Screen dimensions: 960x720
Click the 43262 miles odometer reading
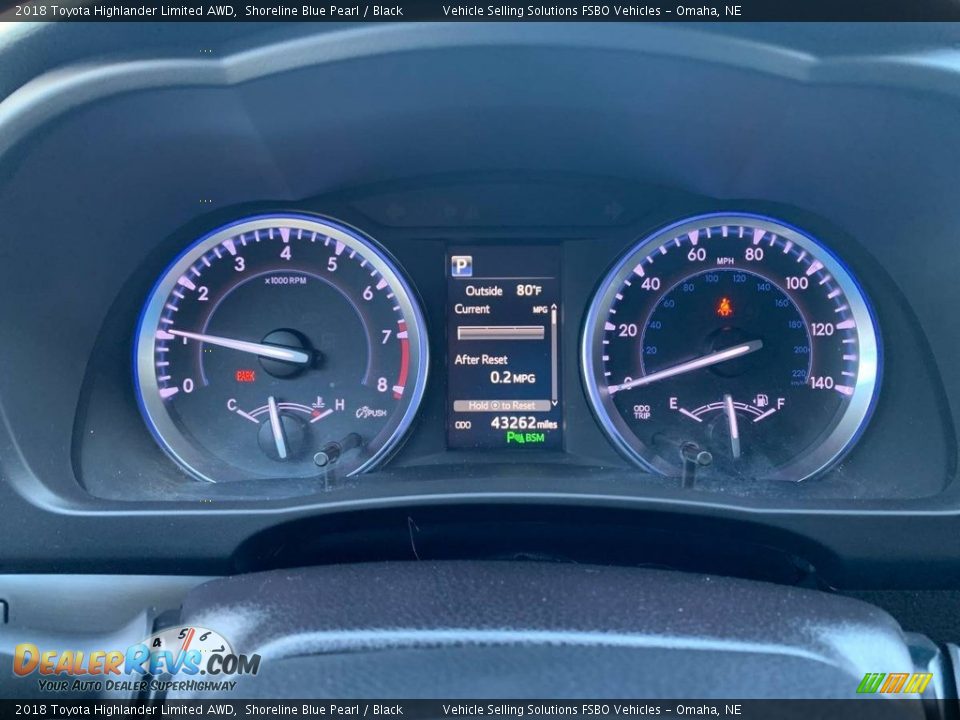[x=524, y=422]
